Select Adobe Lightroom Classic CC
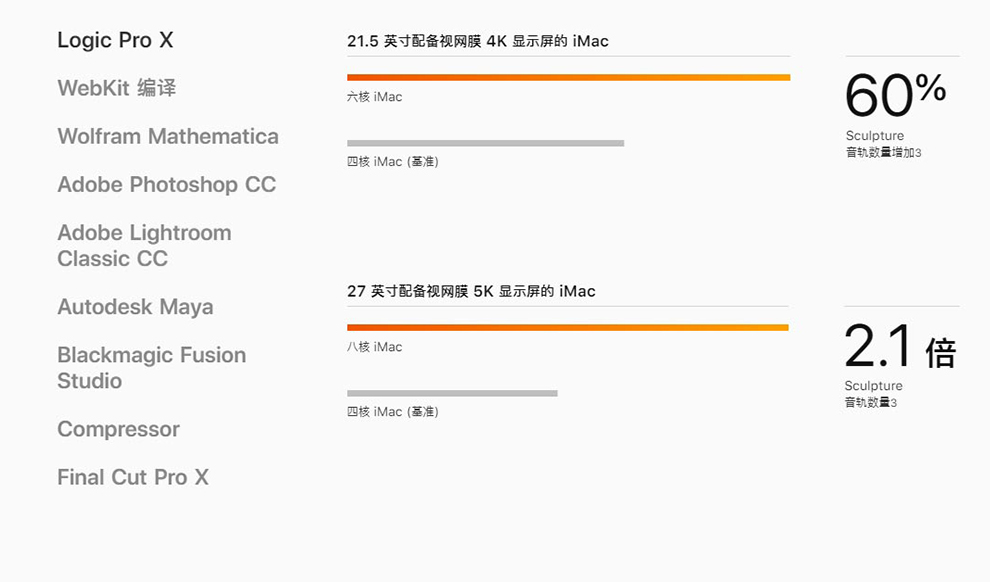This screenshot has width=990, height=582. (145, 246)
